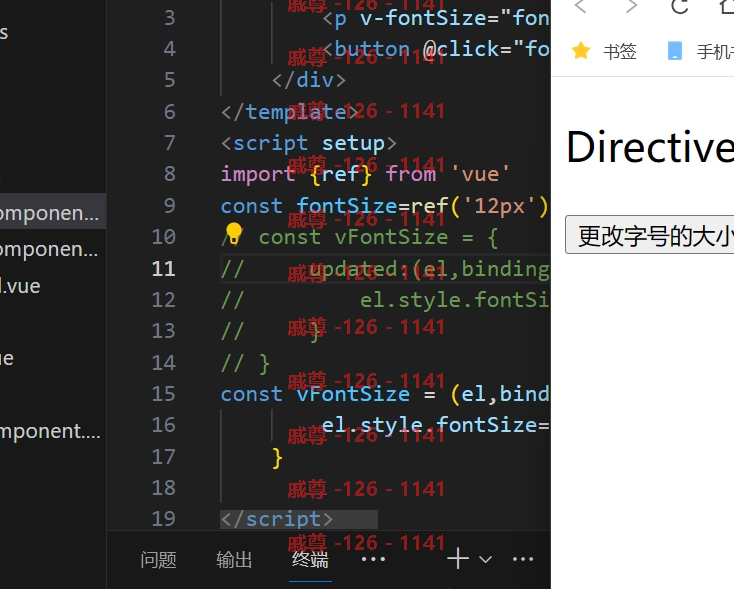Click line number 15 in the gutter

pos(163,394)
